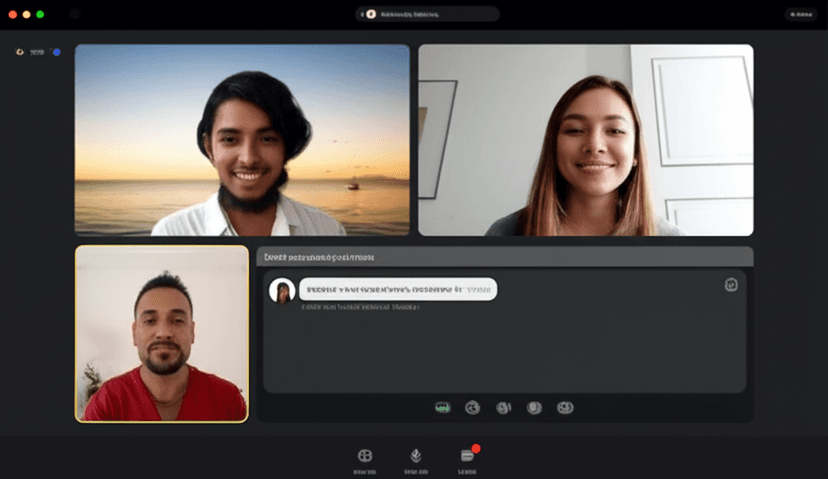Select the highlighted video of man in red

(162, 333)
